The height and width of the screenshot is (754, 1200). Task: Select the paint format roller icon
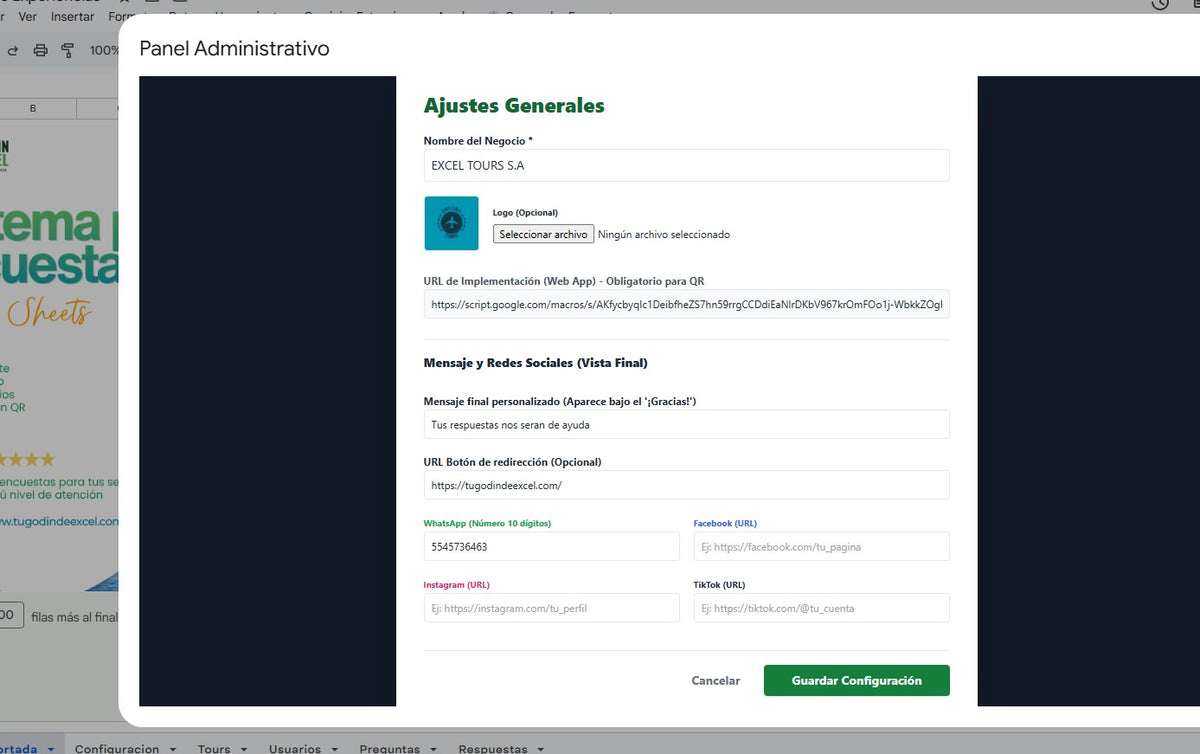(68, 50)
